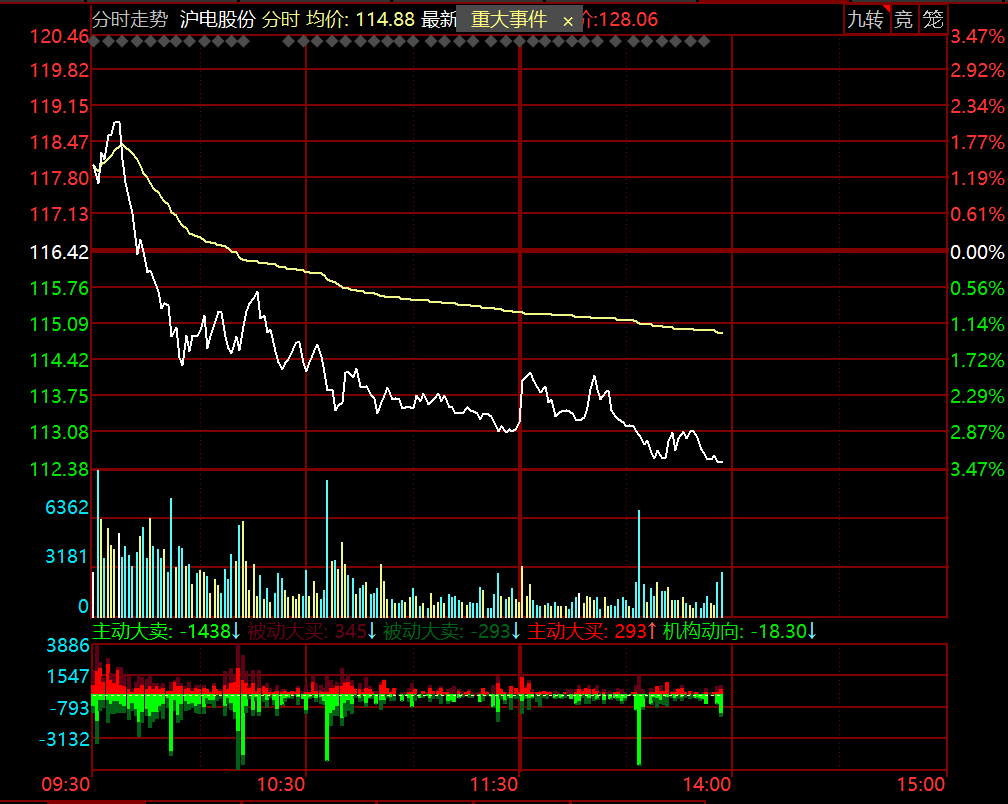Toggle the 笼 button at top right
Screen dimensions: 1008x804
(933, 19)
